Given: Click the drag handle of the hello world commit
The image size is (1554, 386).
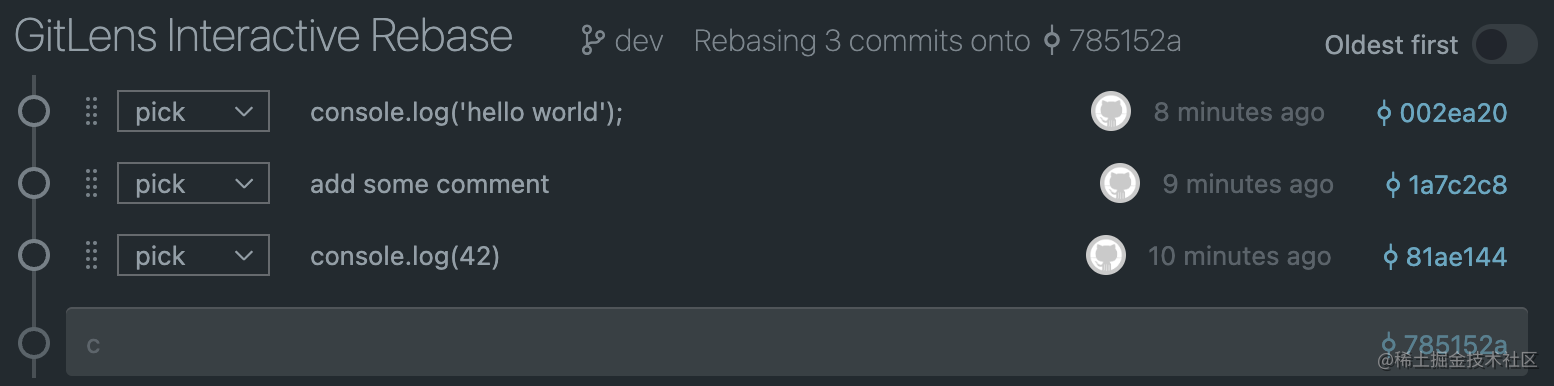Looking at the screenshot, I should tap(91, 112).
